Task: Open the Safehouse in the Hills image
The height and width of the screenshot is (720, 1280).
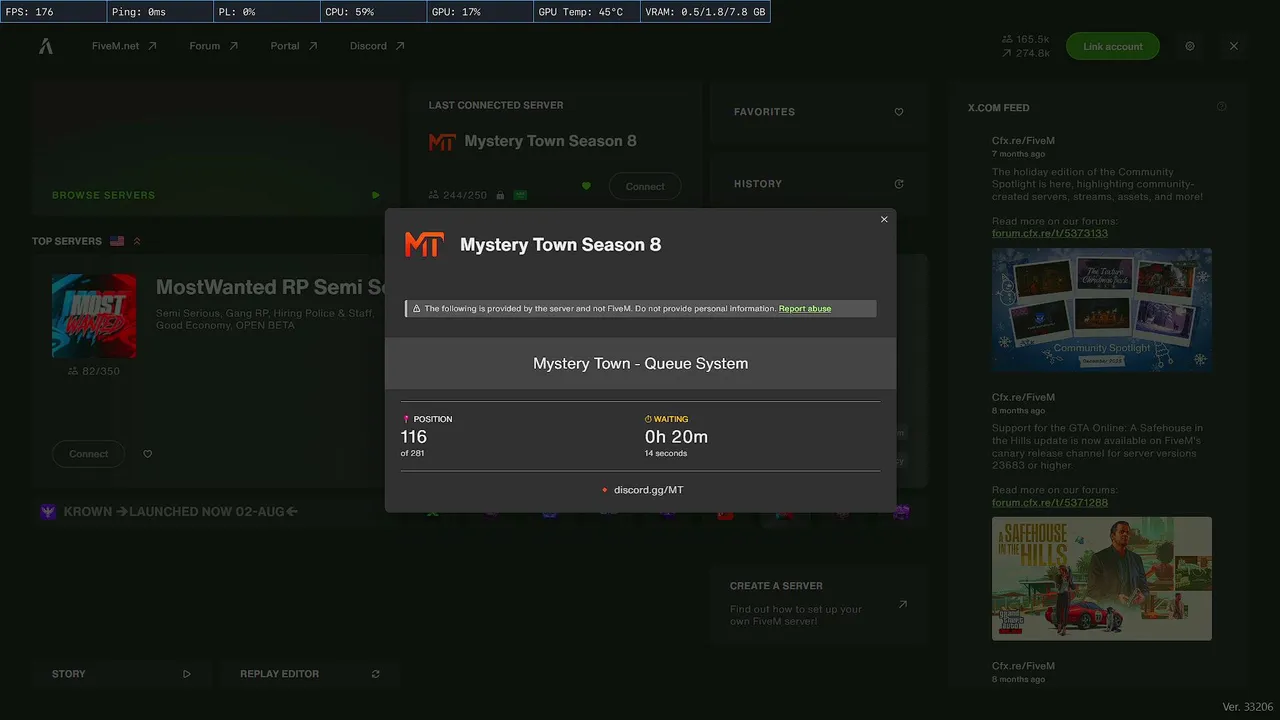Action: pos(1102,578)
